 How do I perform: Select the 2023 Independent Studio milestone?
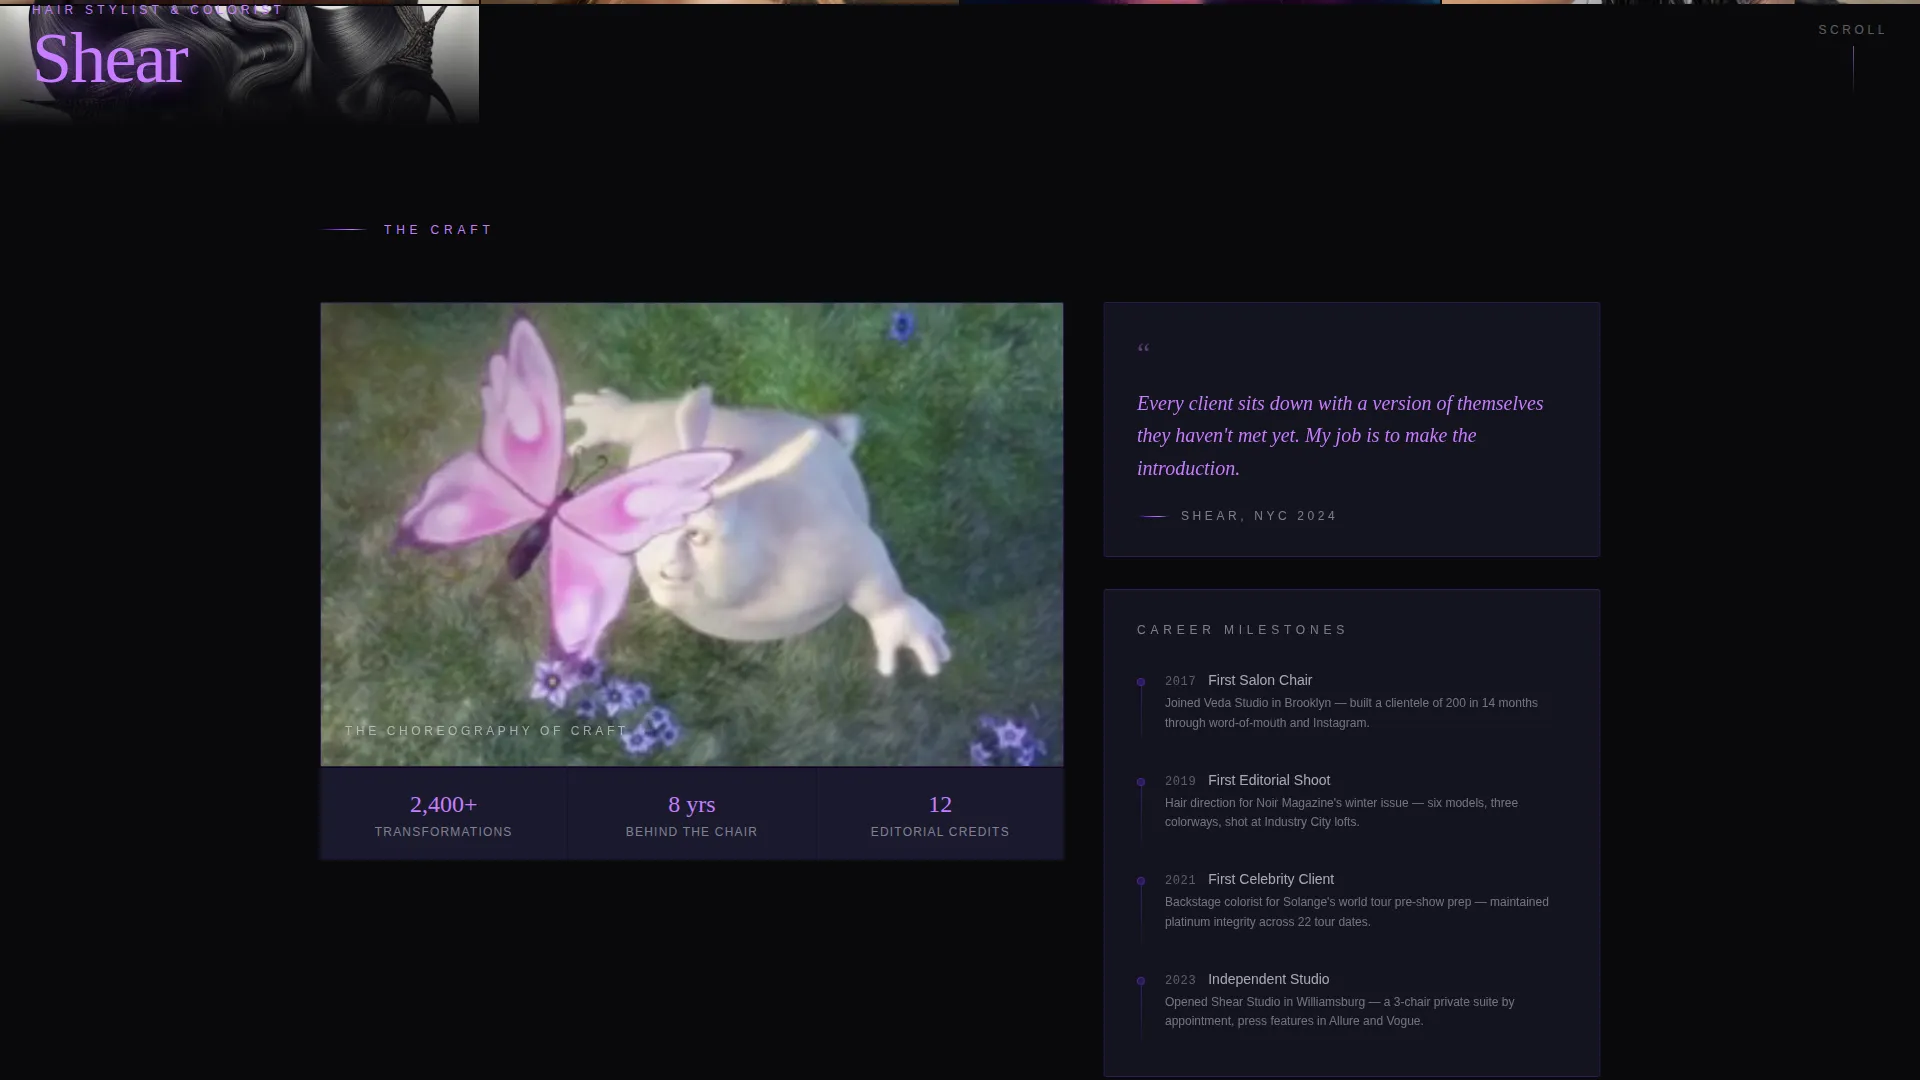(1351, 1000)
